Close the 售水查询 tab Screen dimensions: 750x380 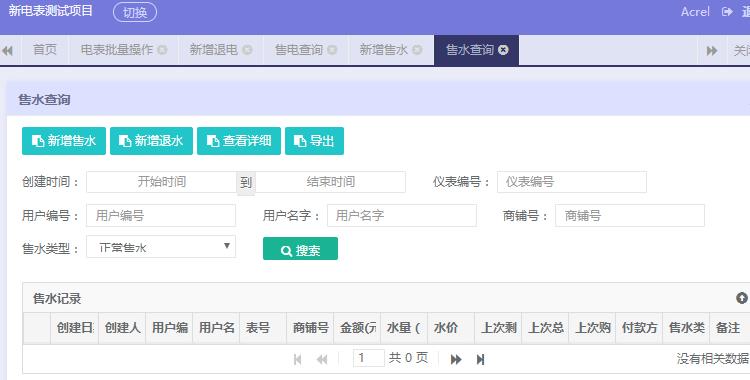pyautogui.click(x=503, y=50)
